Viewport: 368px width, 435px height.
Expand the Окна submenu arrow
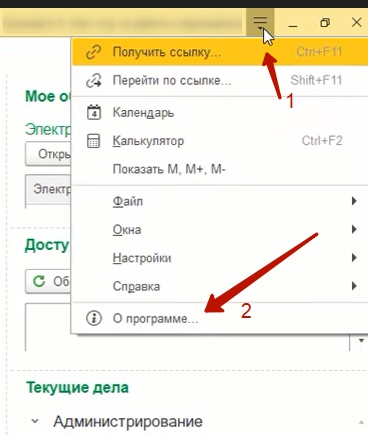click(x=354, y=229)
